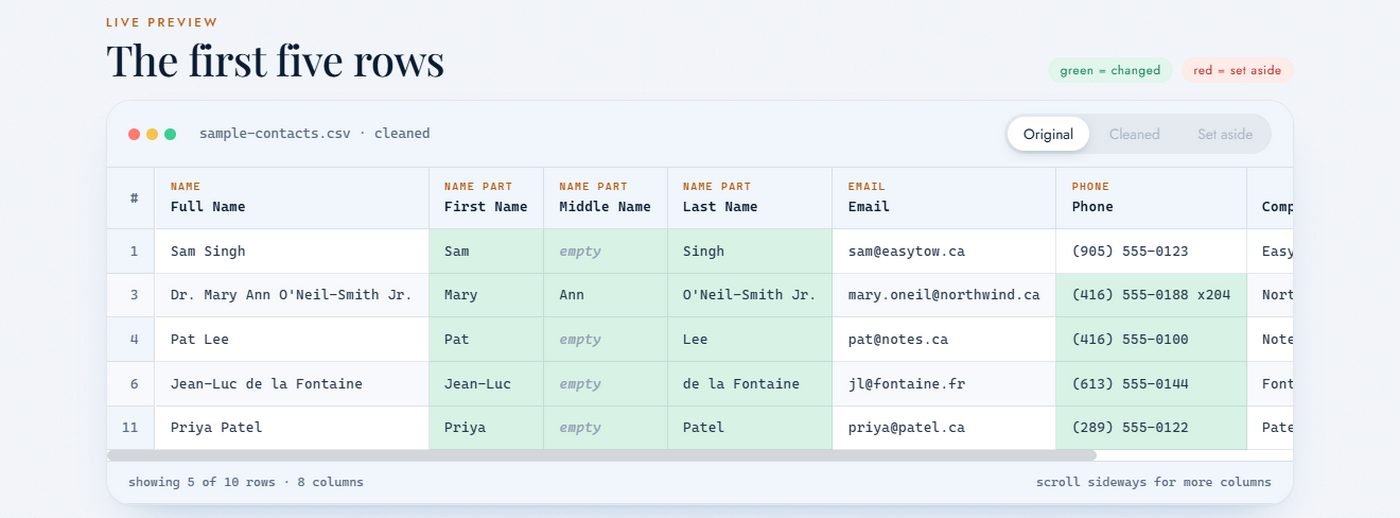Switch to the Set aside view tab

point(1224,134)
